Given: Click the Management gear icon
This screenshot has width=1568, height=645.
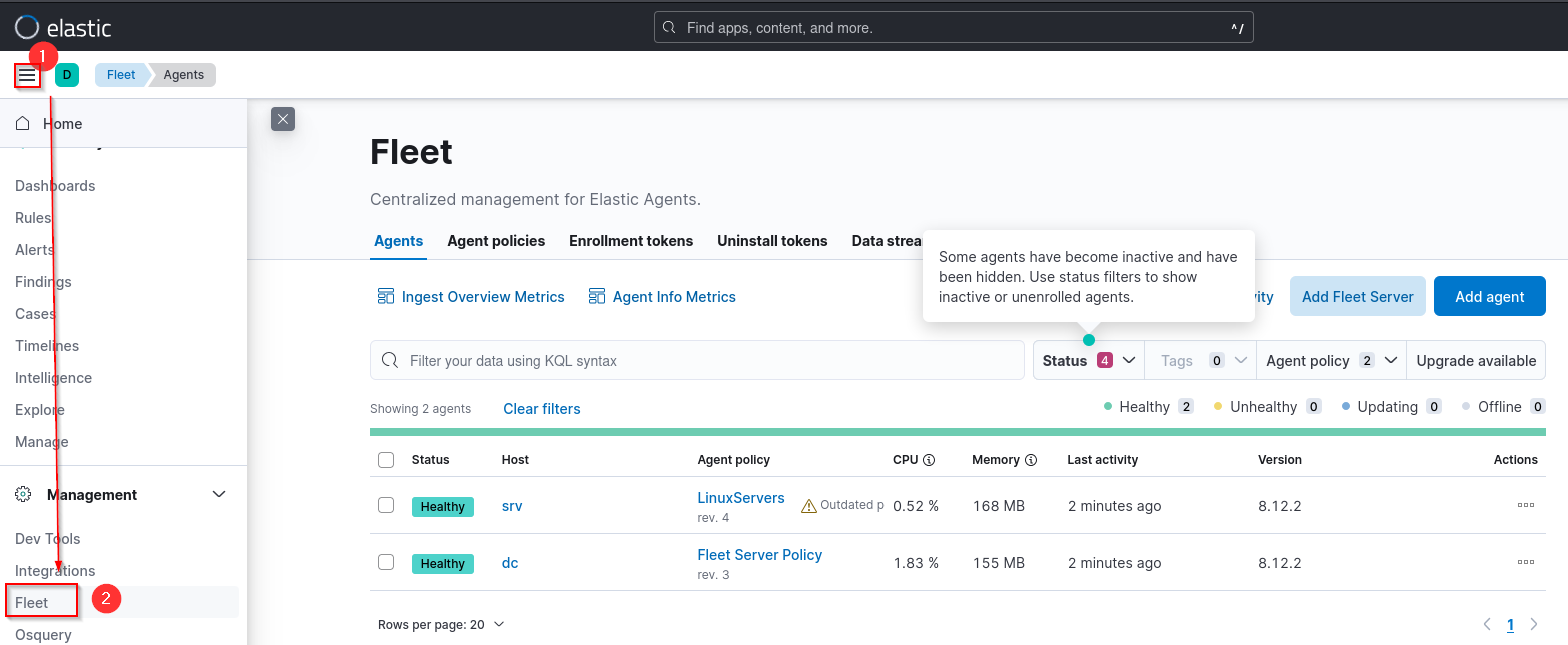Looking at the screenshot, I should pos(23,495).
